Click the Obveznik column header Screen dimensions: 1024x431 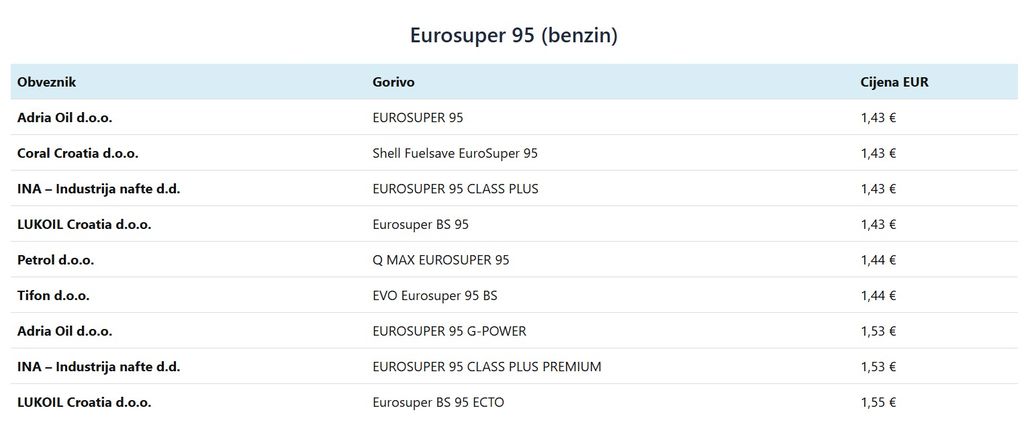pyautogui.click(x=47, y=82)
